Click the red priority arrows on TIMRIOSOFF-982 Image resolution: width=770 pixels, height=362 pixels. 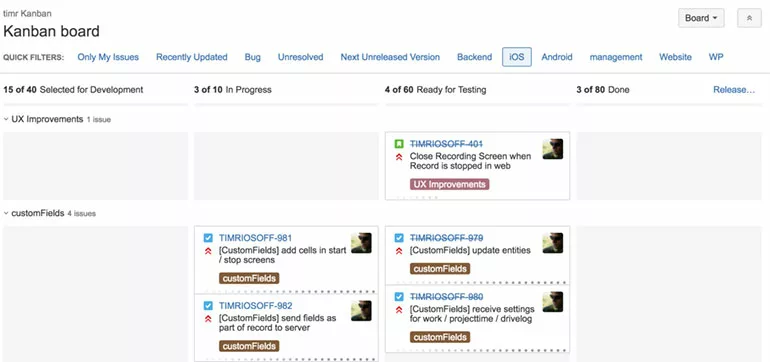coord(208,319)
